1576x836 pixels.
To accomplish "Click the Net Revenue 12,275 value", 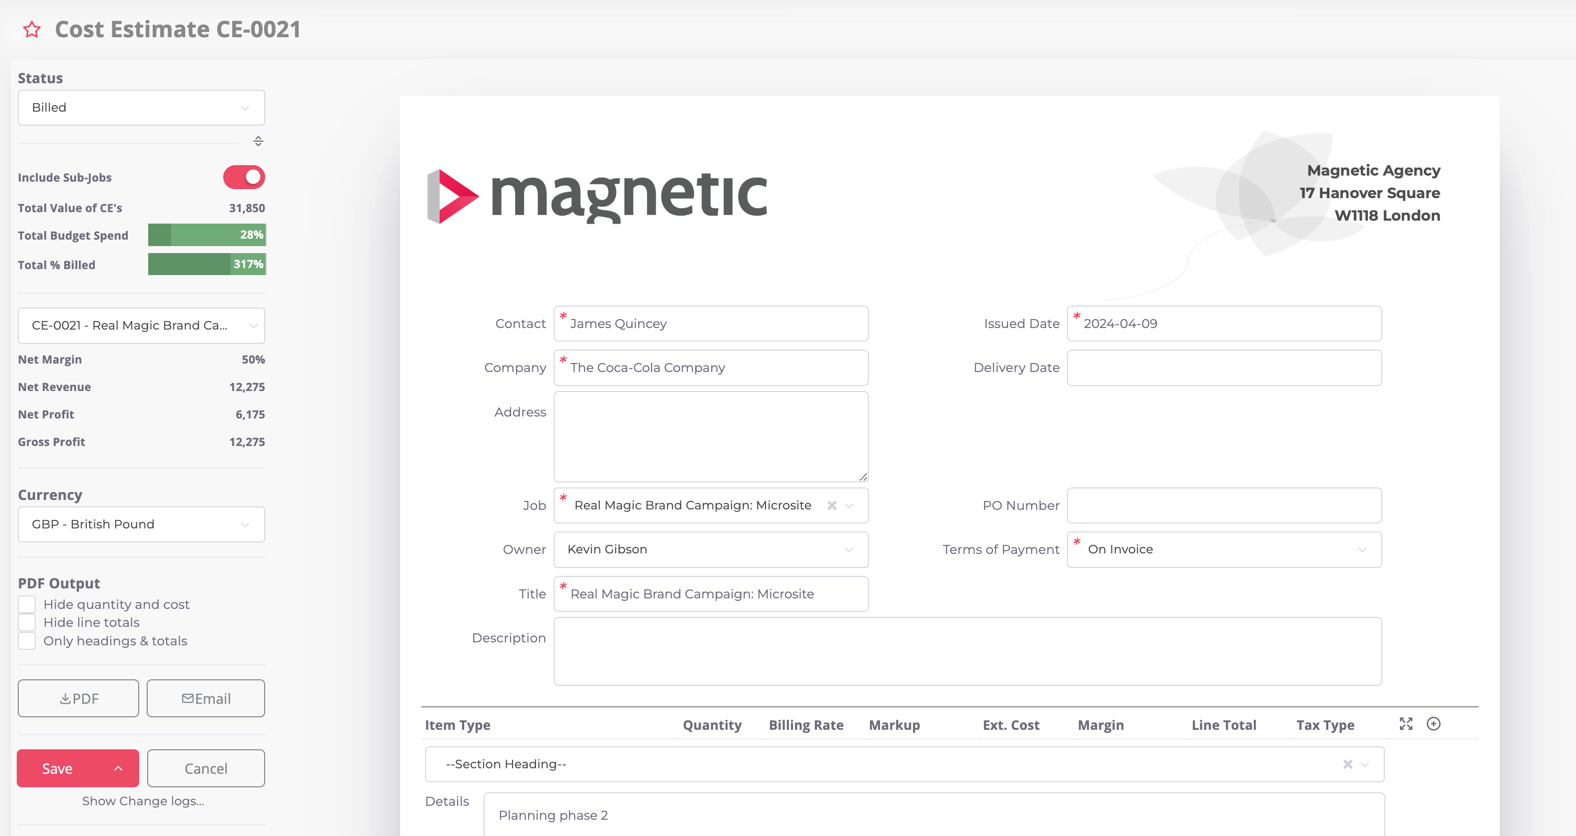I will [247, 387].
